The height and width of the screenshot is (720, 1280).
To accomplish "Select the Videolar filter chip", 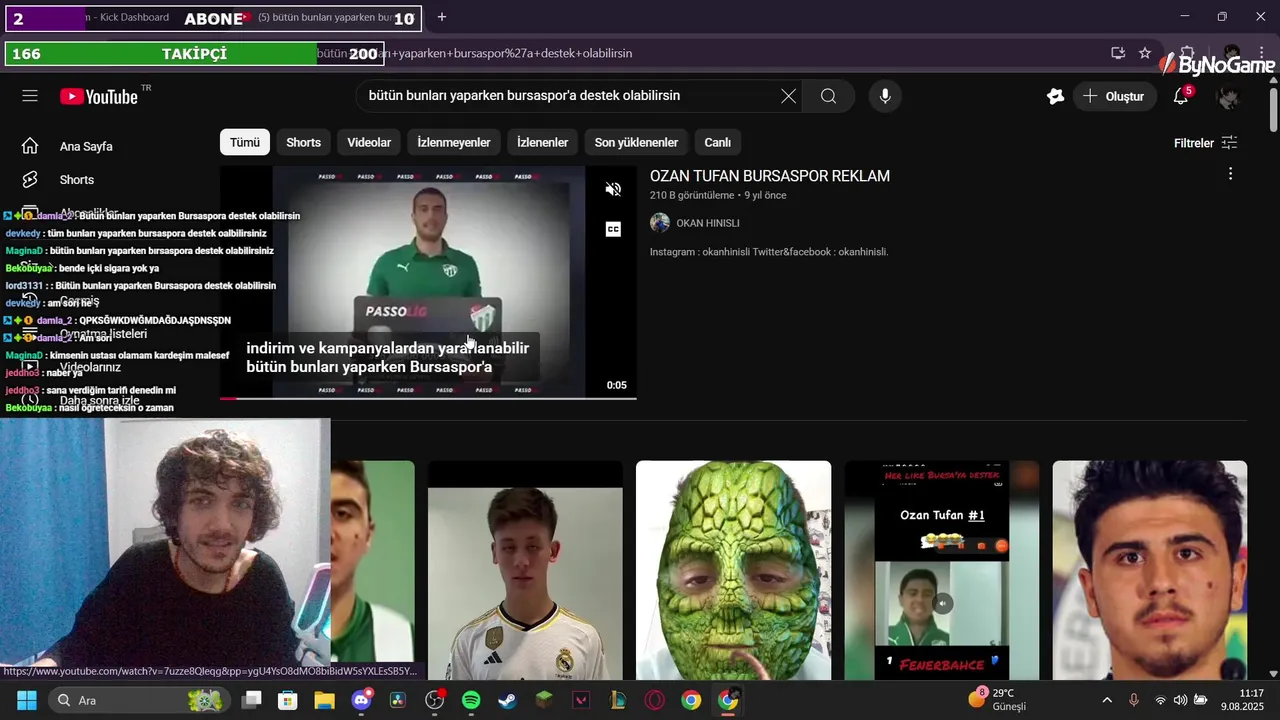I will (x=369, y=142).
